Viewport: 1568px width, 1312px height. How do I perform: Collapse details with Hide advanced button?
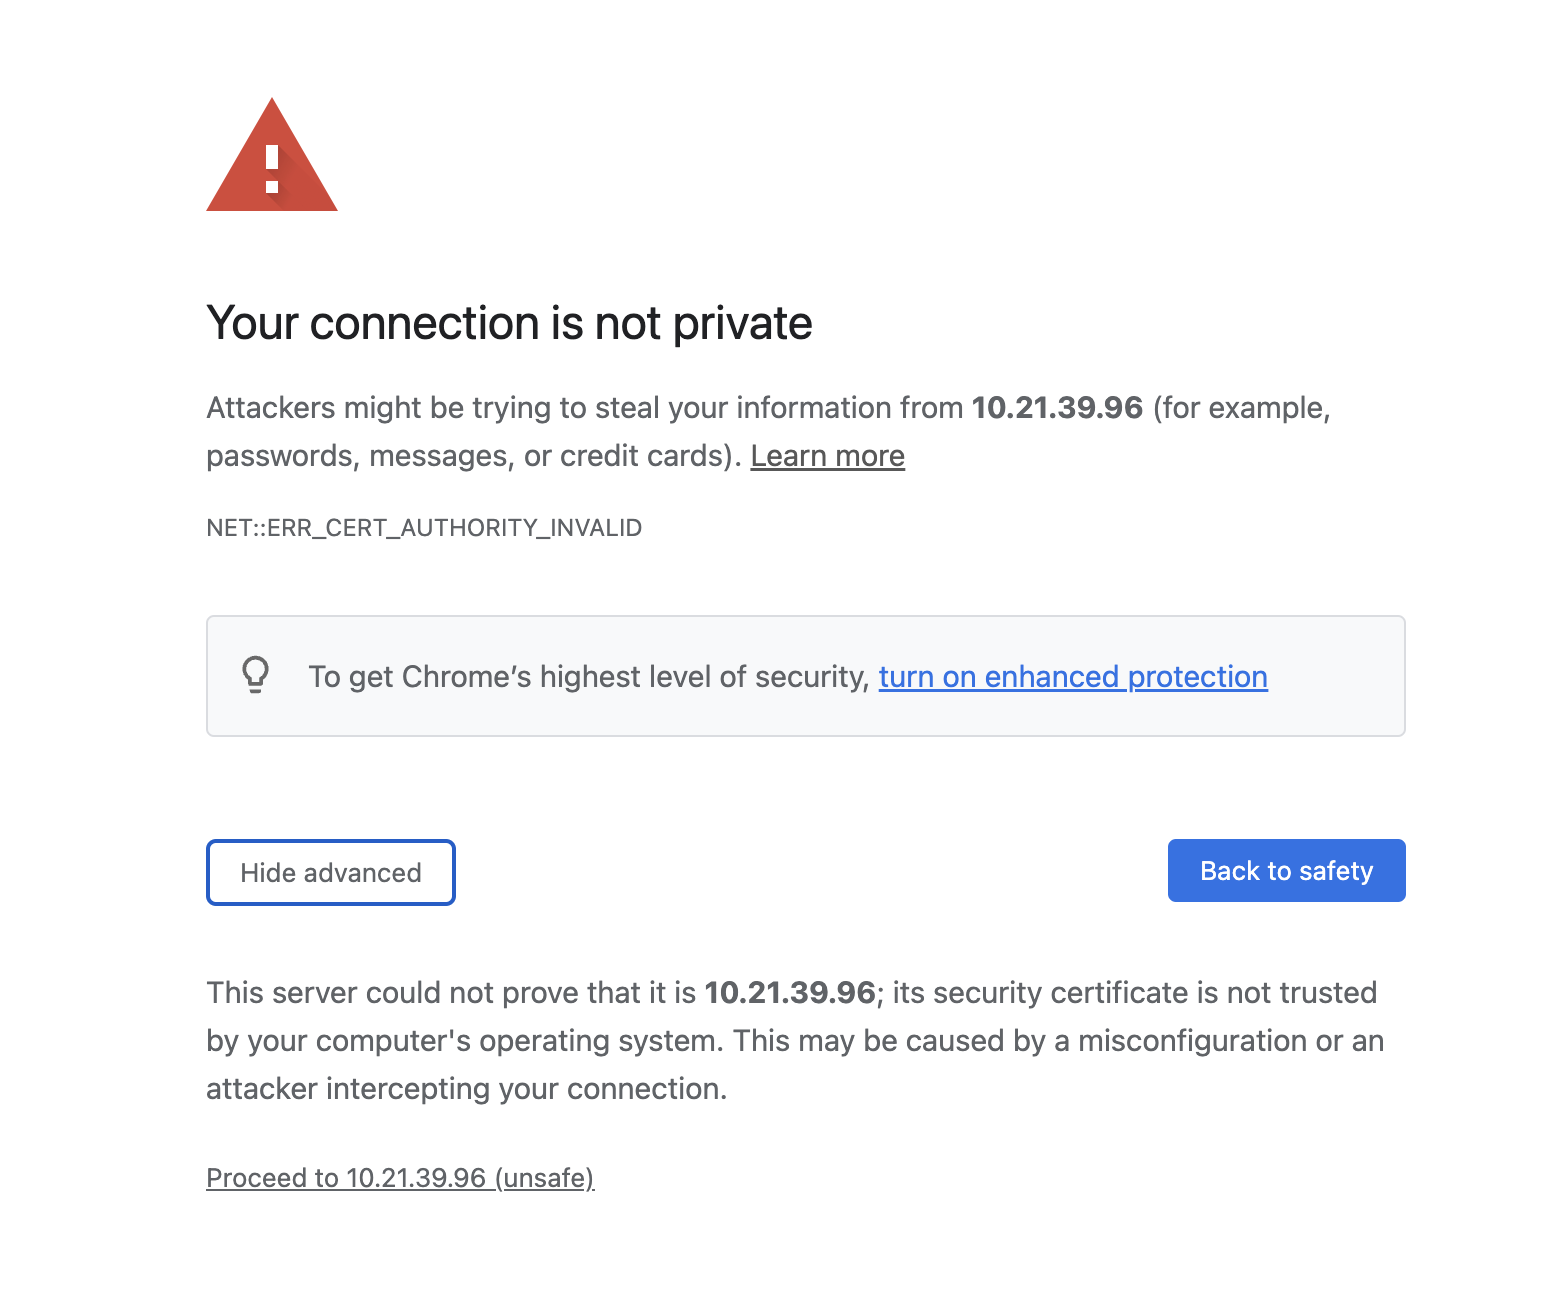[x=331, y=872]
